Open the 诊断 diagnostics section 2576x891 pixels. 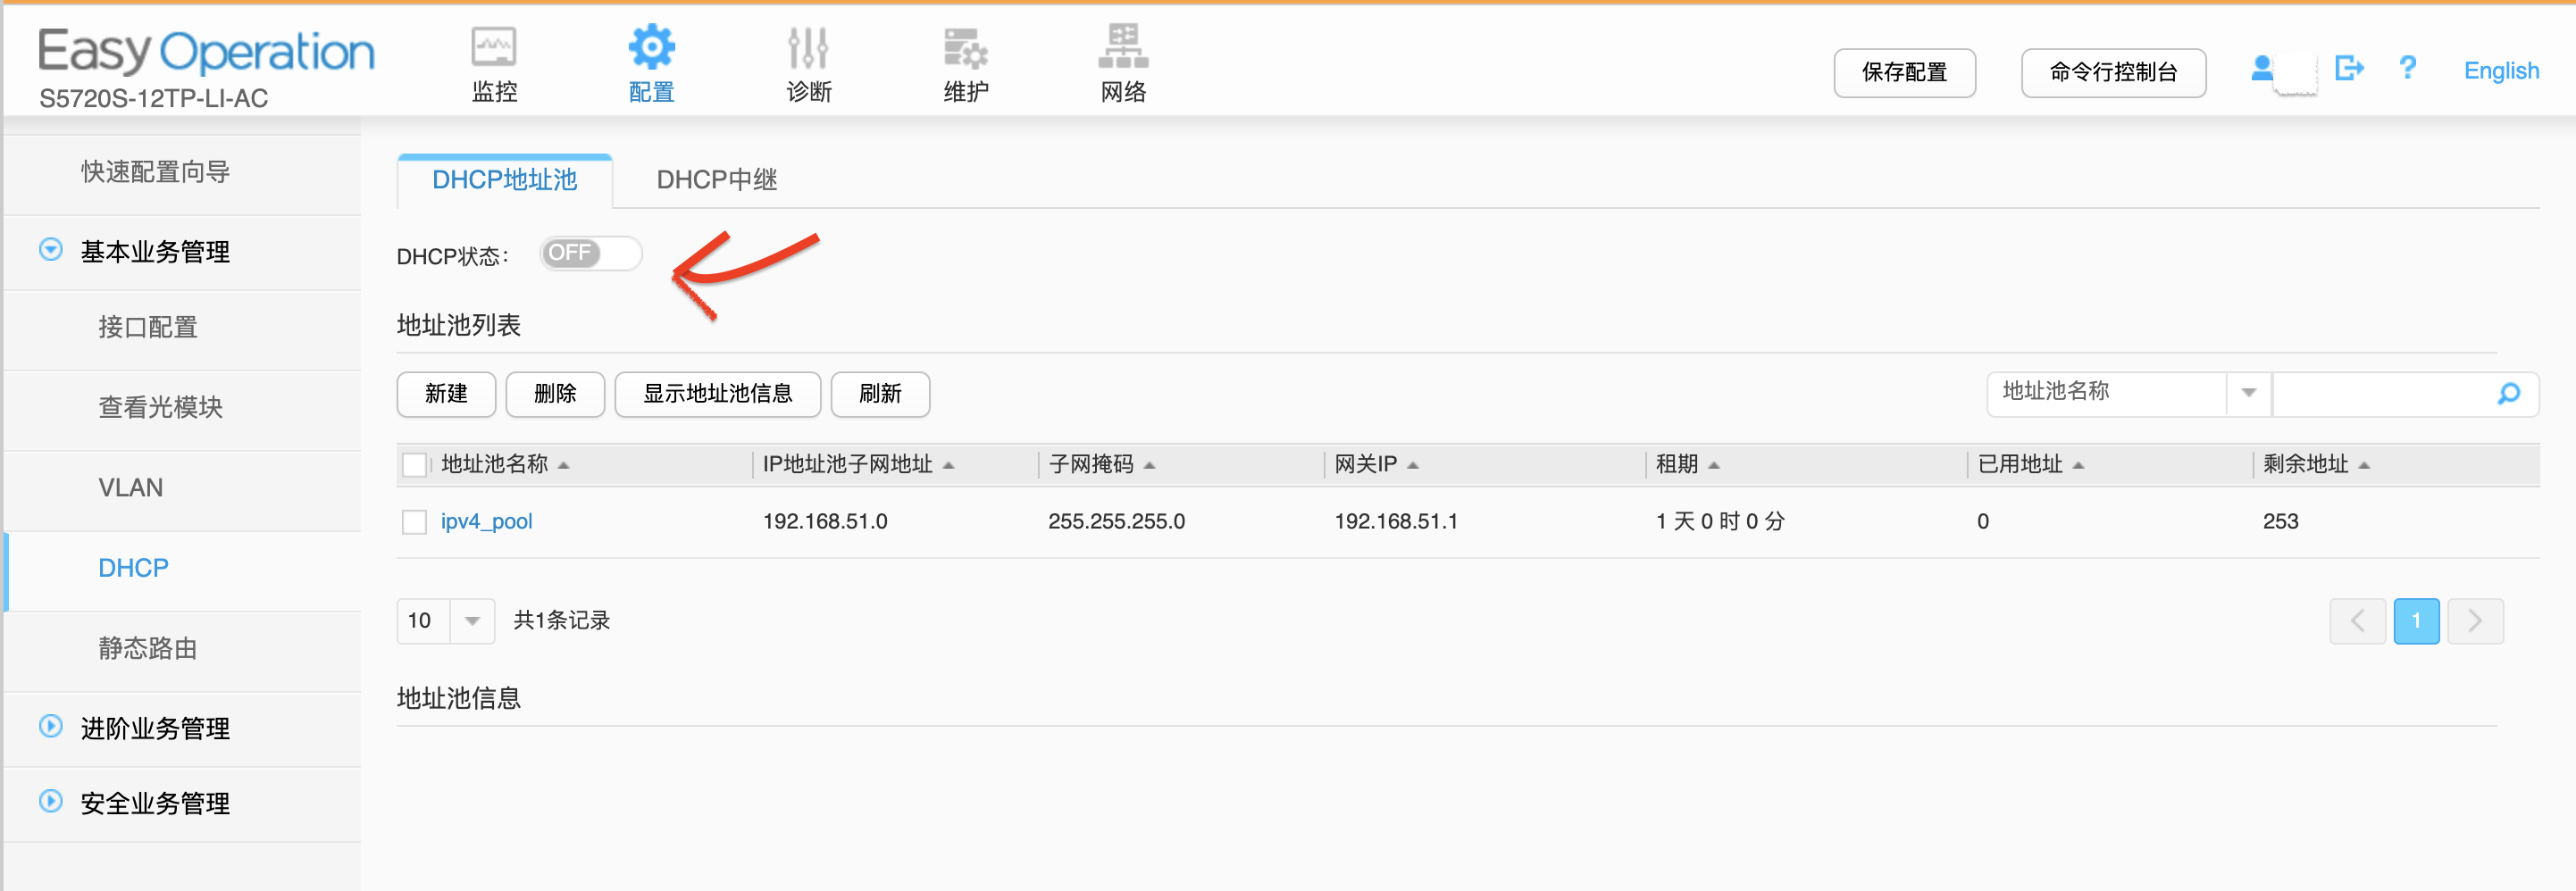tap(808, 65)
